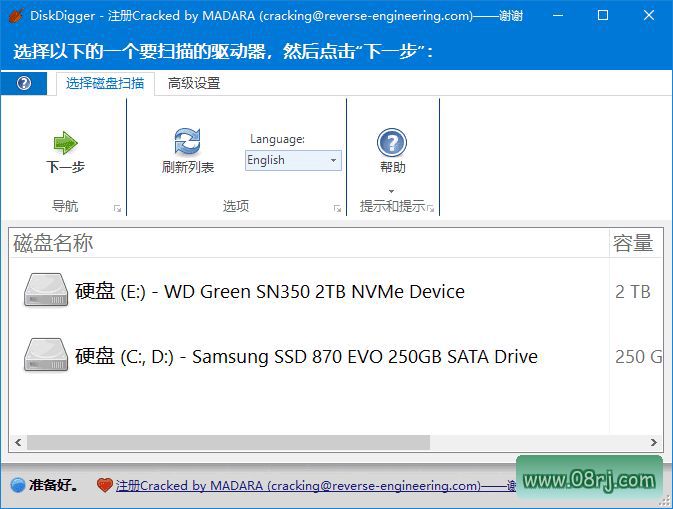Screen dimensions: 673x509
Task: Click the WD Green SN350 drive icon
Action: [x=46, y=291]
